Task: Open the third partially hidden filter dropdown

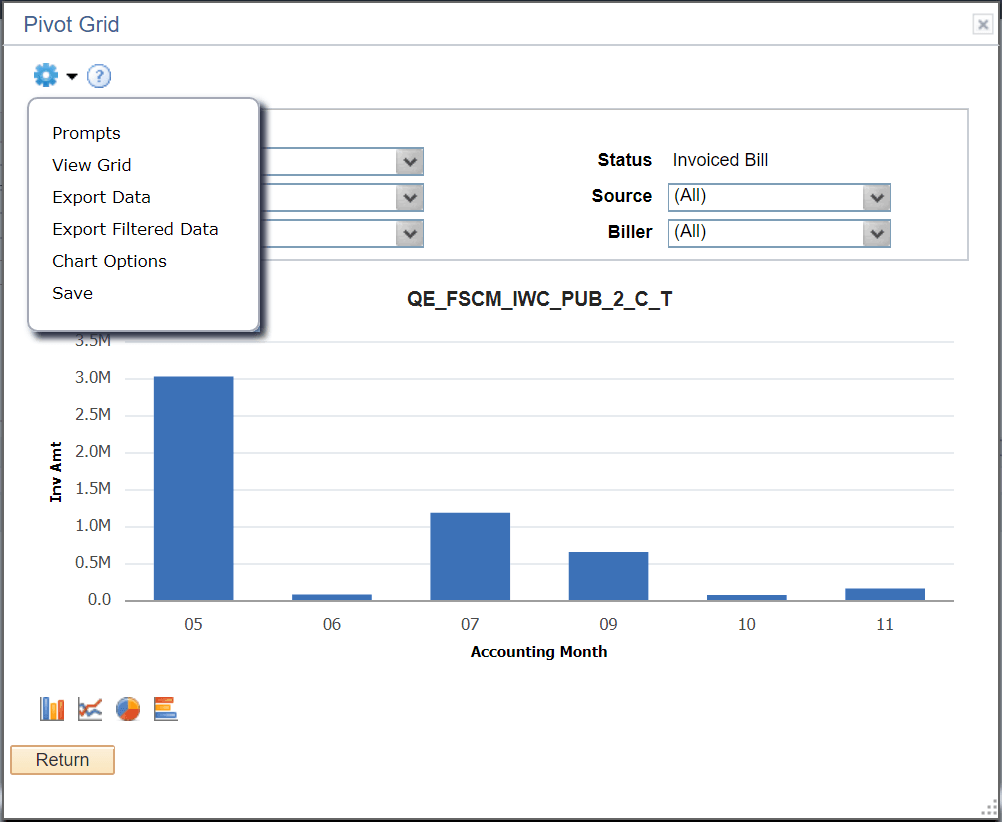Action: 410,233
